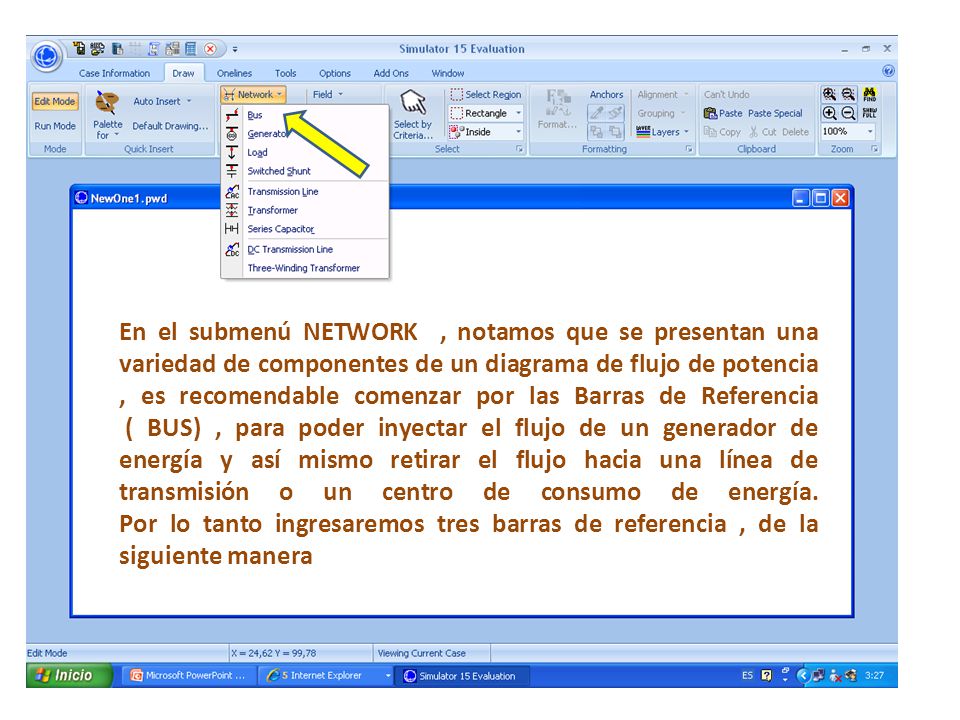Open the Zoom group dialog launcher
960x720 pixels.
point(875,149)
